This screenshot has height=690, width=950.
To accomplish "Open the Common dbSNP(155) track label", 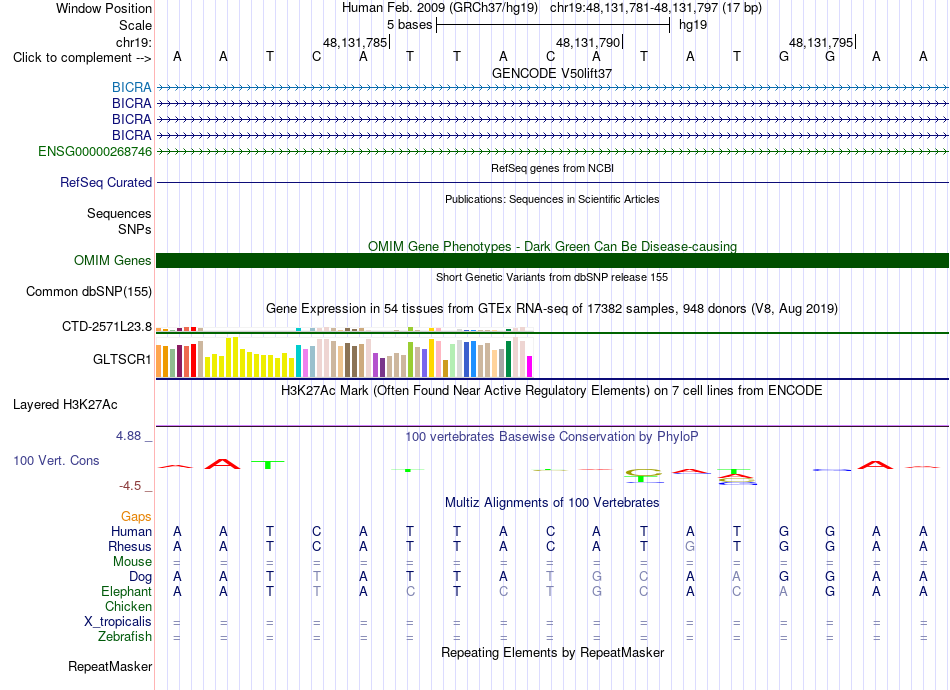I will (x=89, y=291).
